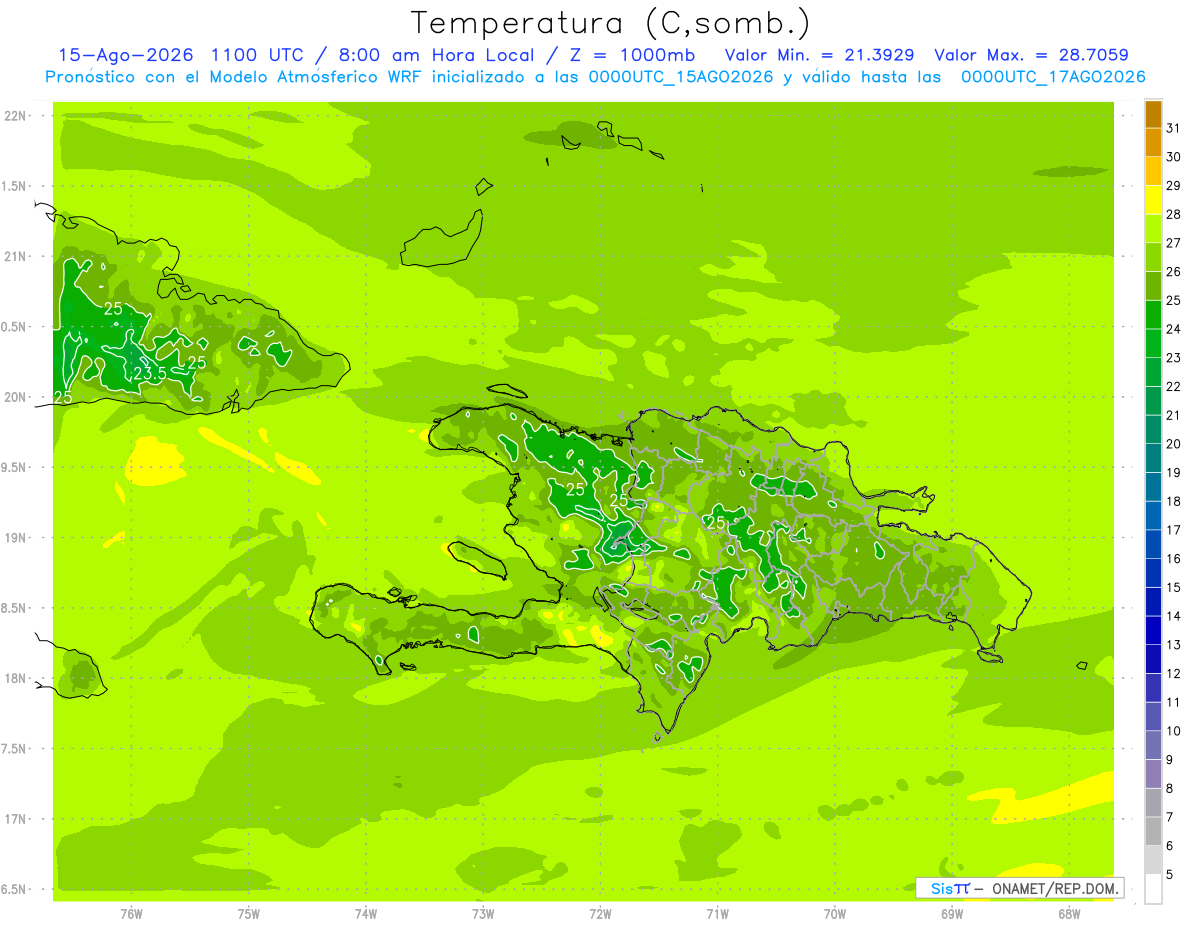Click the '20N' latitude axis label
The height and width of the screenshot is (927, 1200).
click(16, 397)
